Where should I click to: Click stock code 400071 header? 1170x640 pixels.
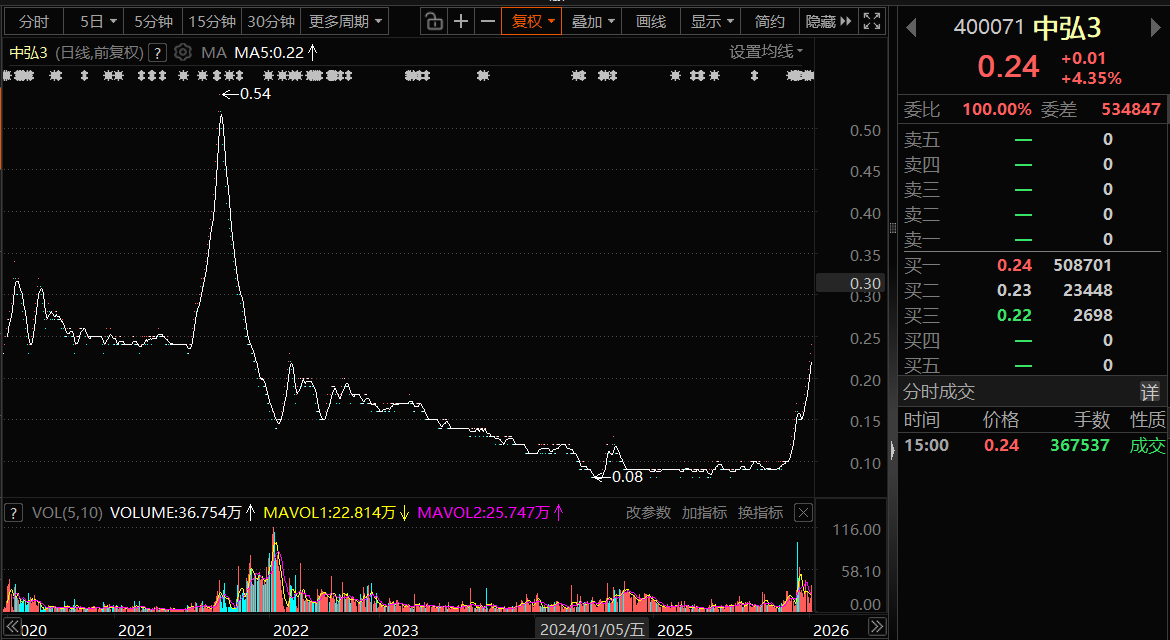point(989,28)
